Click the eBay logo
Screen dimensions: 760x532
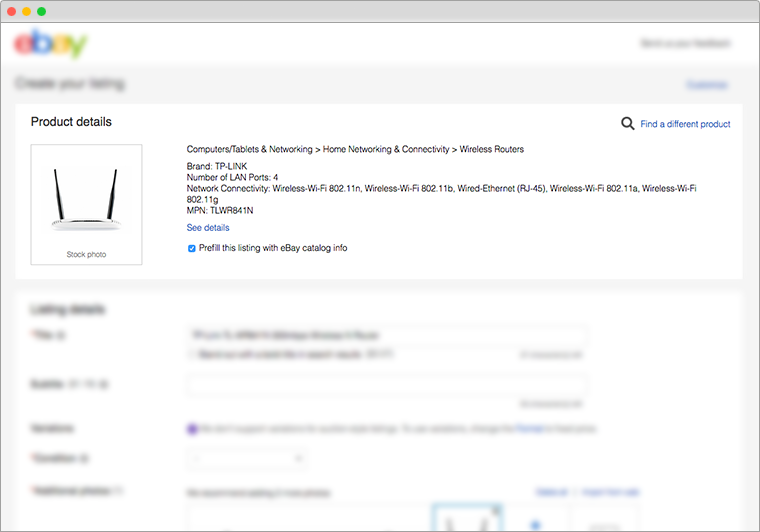click(50, 44)
